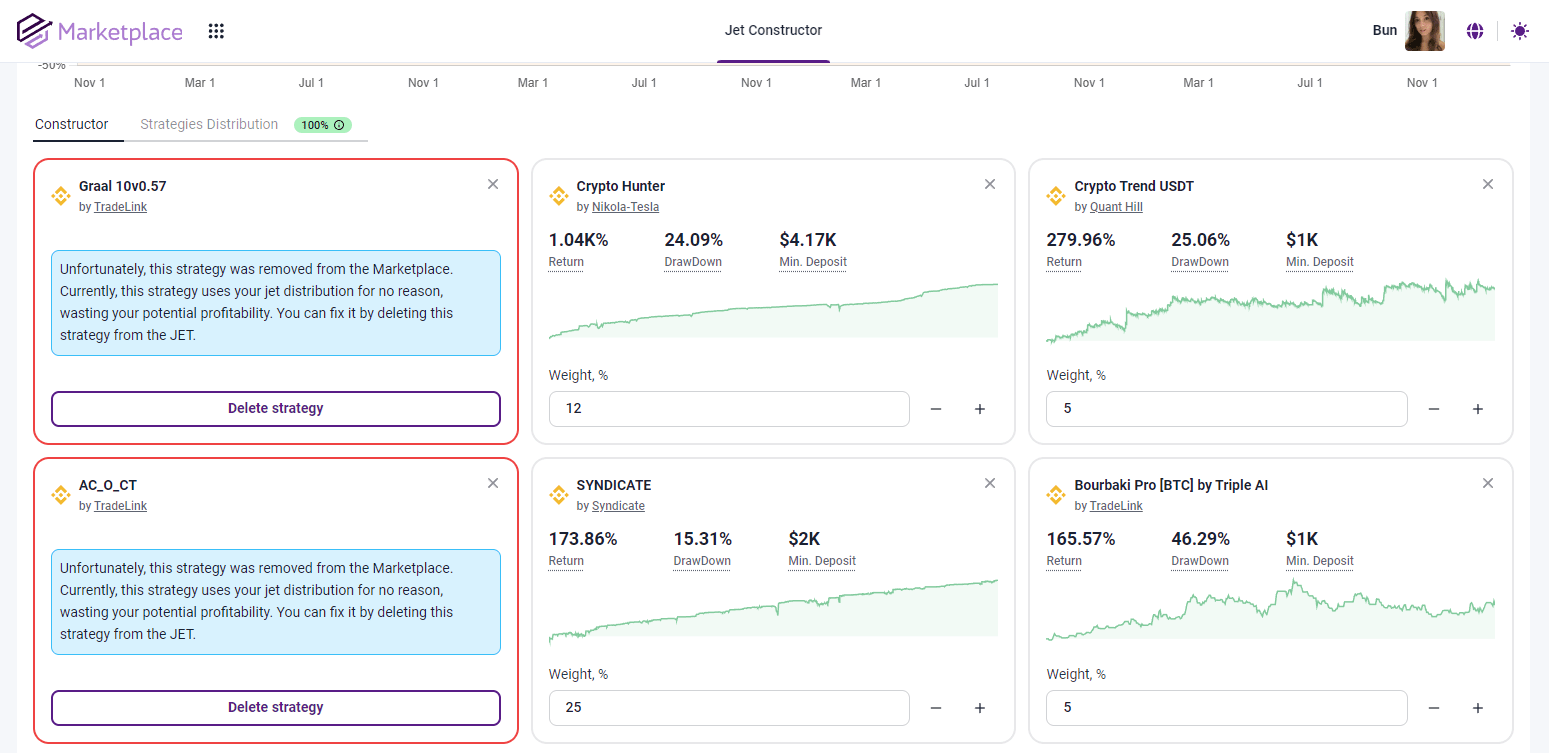
Task: Open the Quant Hill author link
Action: 1116,207
